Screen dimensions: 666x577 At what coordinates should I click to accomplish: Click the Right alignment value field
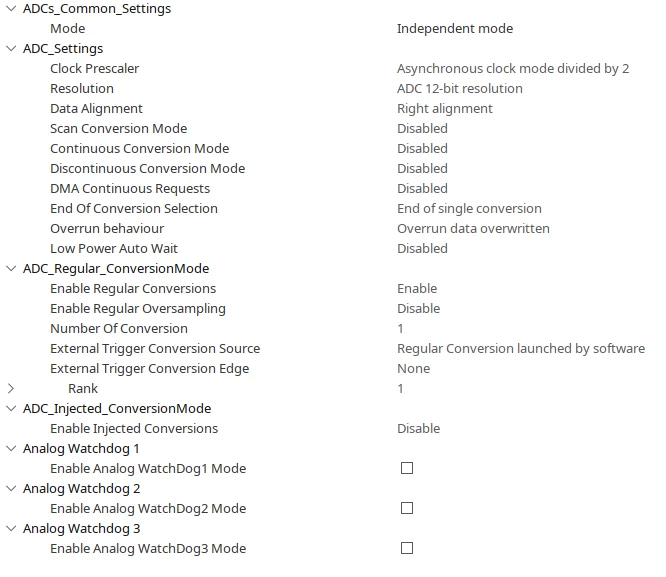pyautogui.click(x=445, y=108)
